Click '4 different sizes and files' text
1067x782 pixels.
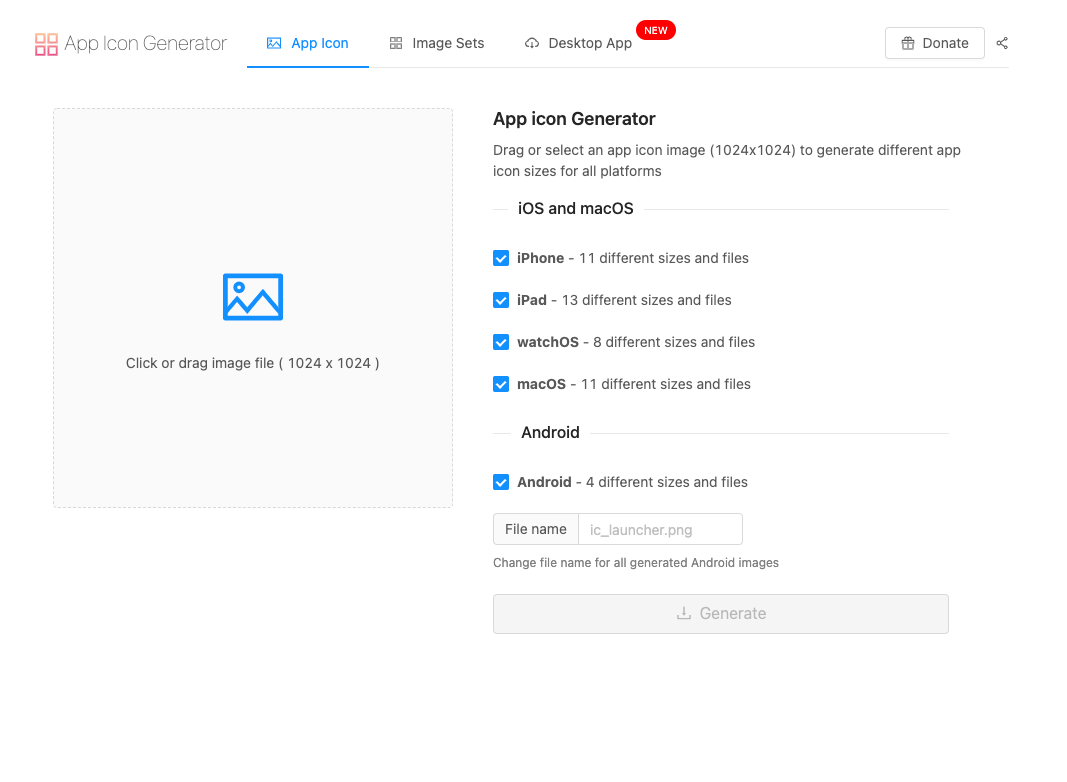click(667, 483)
